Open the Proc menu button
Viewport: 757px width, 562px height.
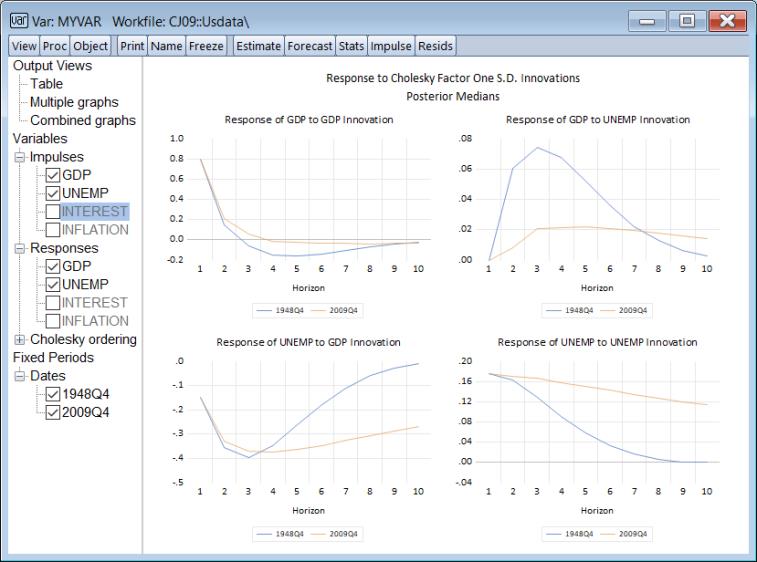point(55,46)
